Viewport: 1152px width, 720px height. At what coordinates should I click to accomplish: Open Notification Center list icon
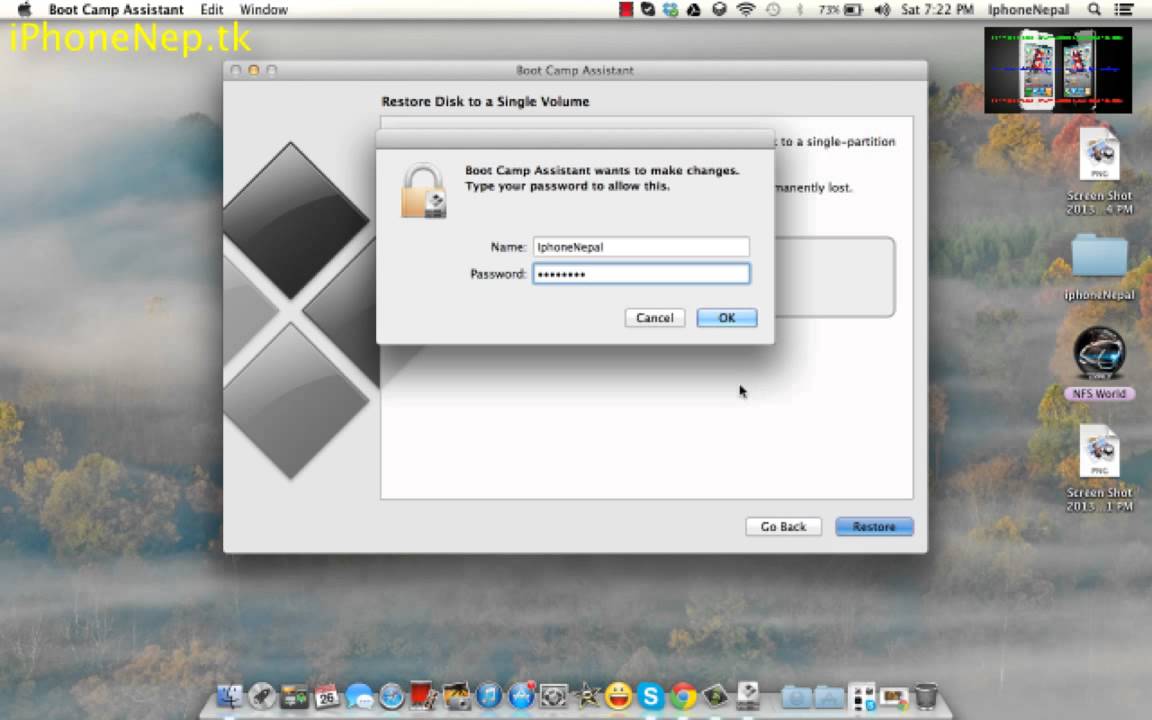click(x=1124, y=10)
